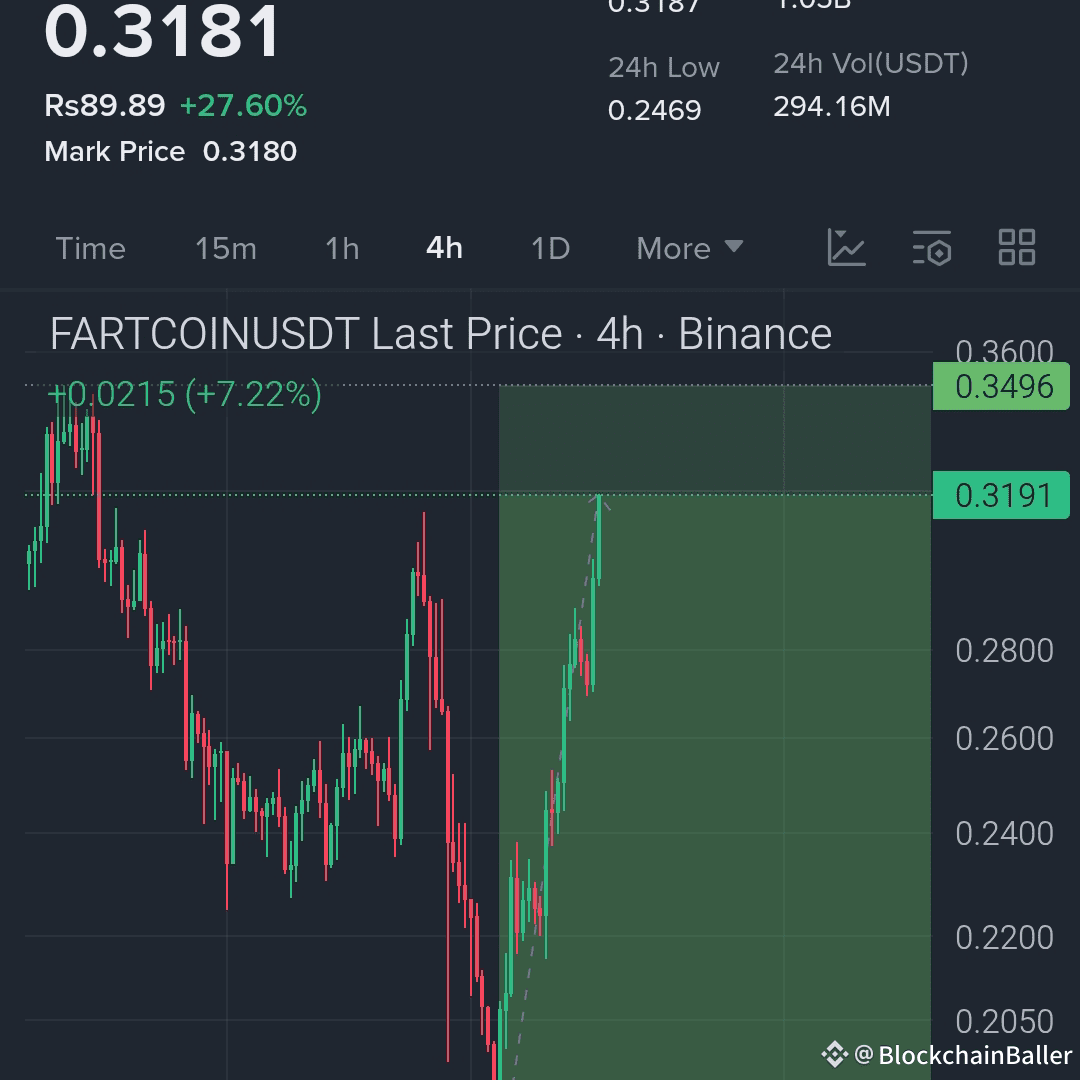The image size is (1080, 1080).
Task: Click the 0.2400 price axis label
Action: point(1004,834)
